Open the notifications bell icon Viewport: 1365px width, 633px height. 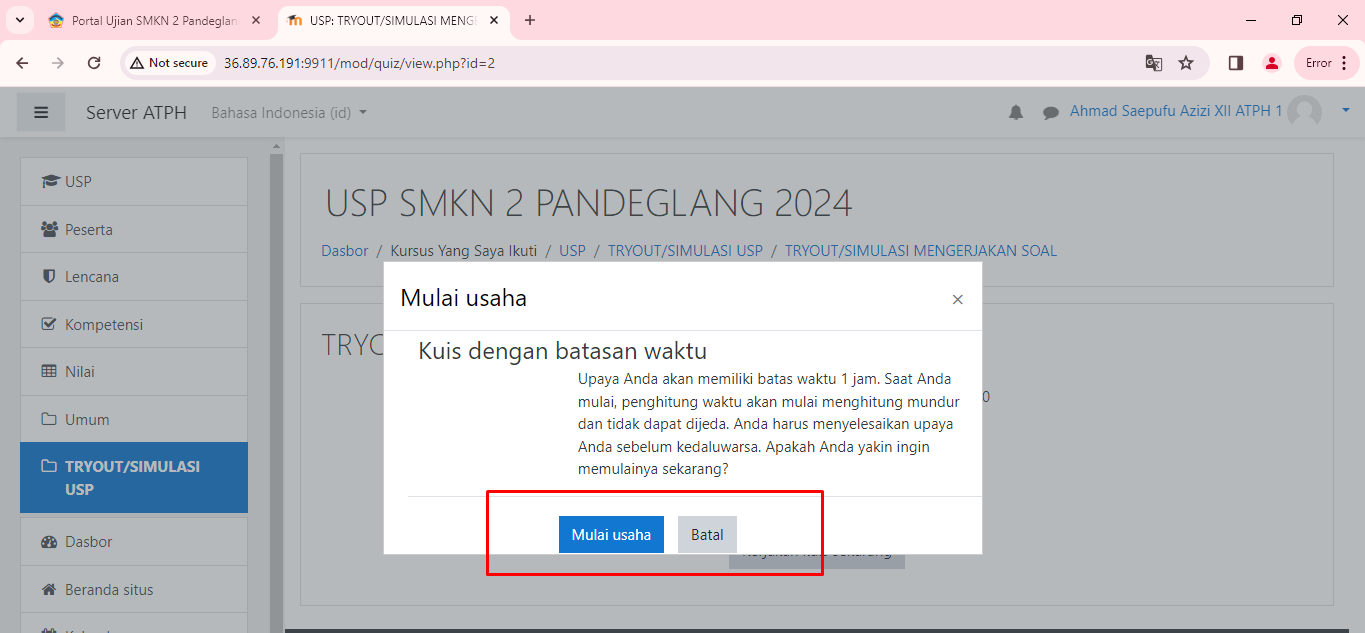(1016, 112)
